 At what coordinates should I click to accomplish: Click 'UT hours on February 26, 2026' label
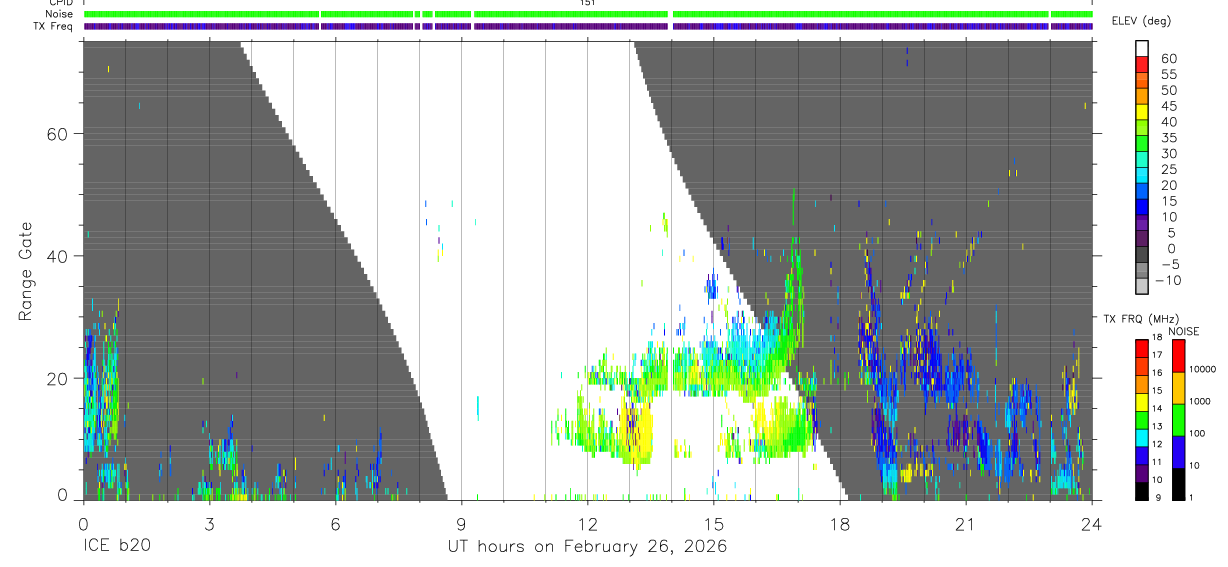587,547
